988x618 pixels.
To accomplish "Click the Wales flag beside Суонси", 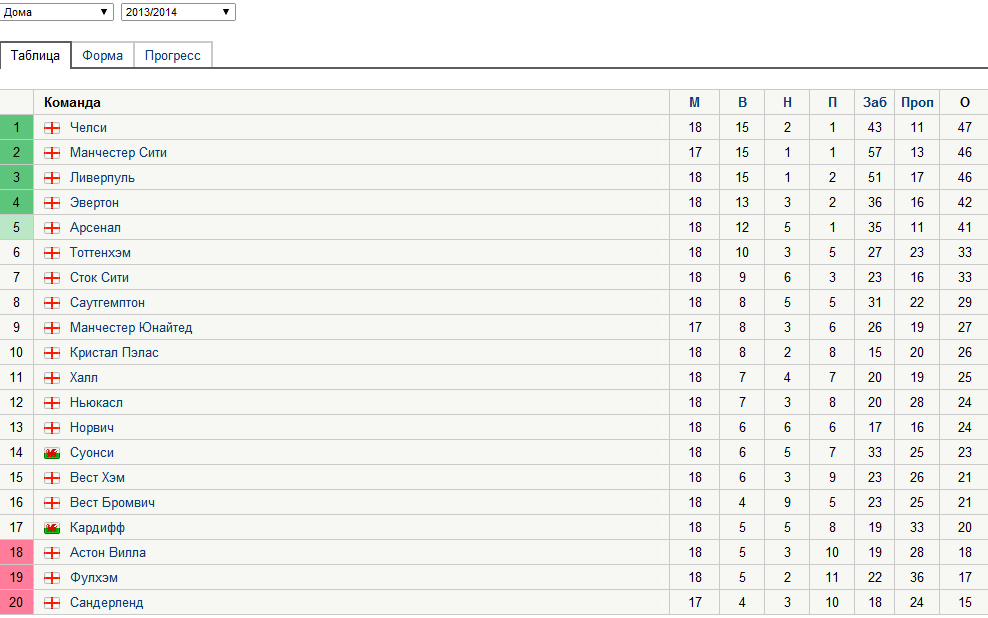I will click(x=52, y=452).
